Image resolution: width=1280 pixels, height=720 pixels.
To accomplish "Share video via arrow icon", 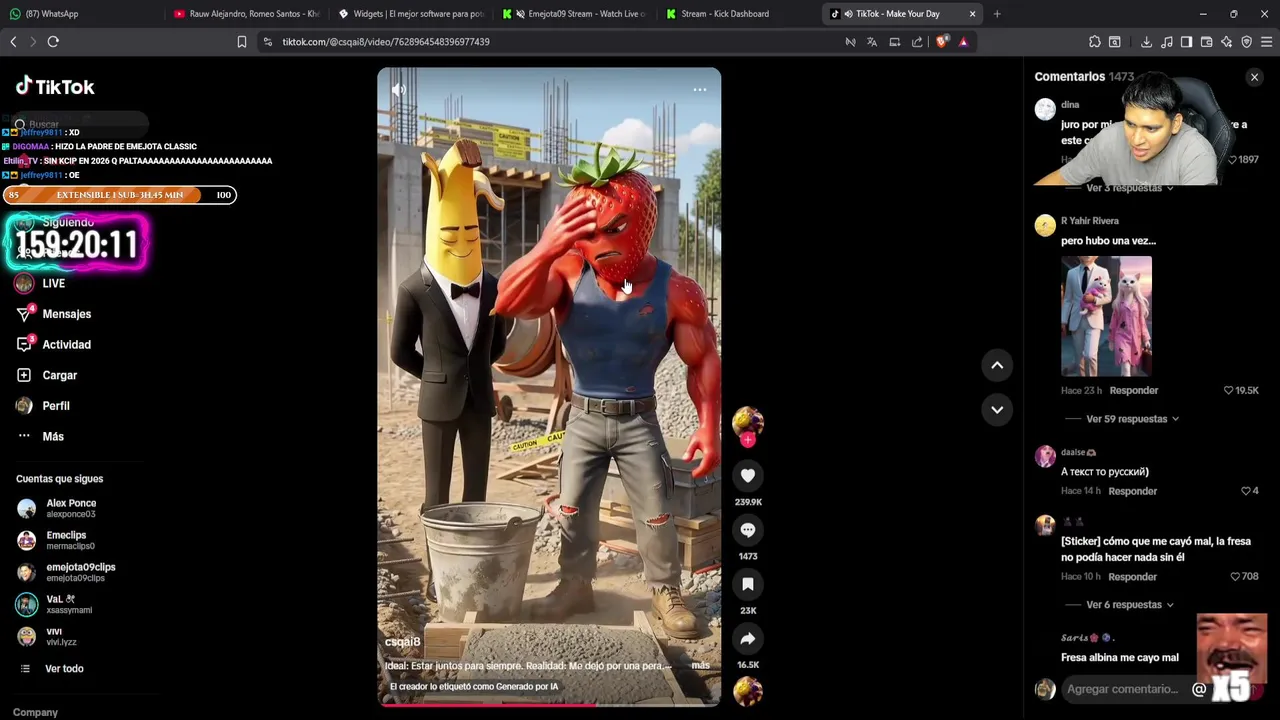I will point(748,638).
